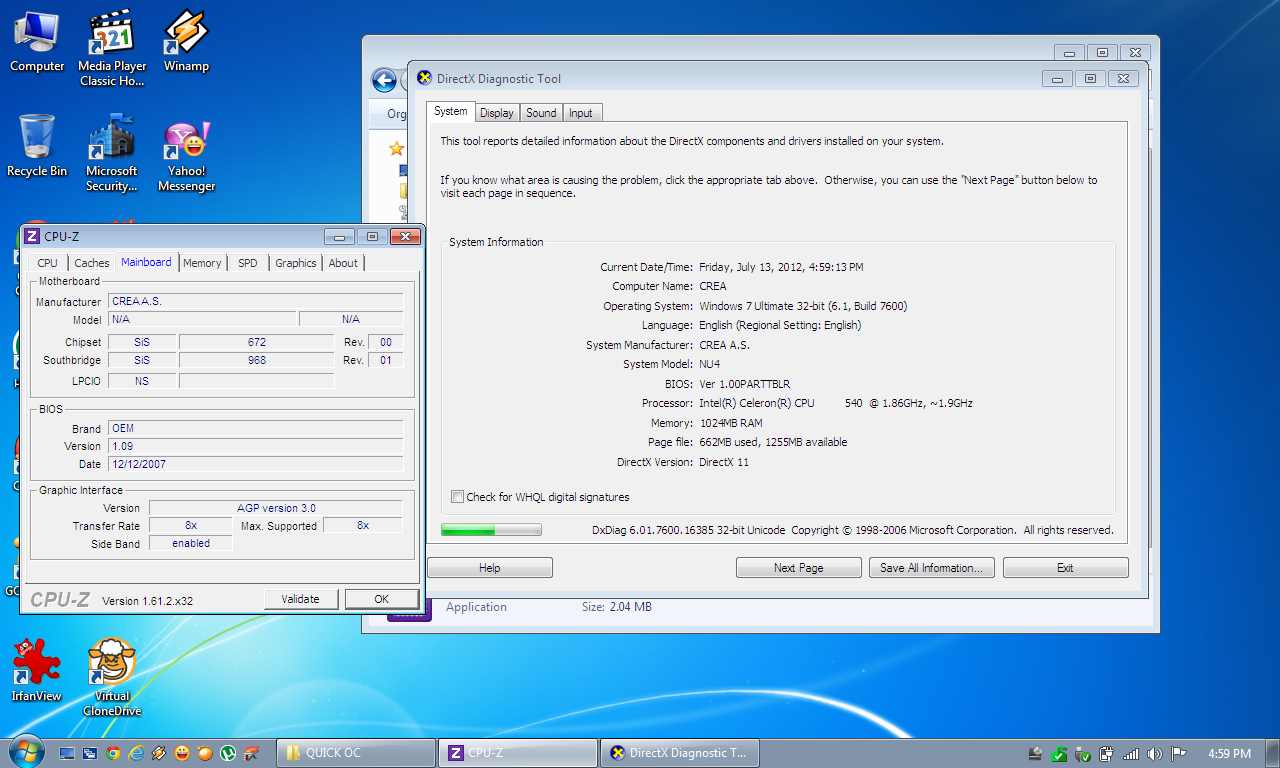Viewport: 1280px width, 768px height.
Task: Activate DirectX Diagnostic Tool taskbar button
Action: [x=679, y=753]
